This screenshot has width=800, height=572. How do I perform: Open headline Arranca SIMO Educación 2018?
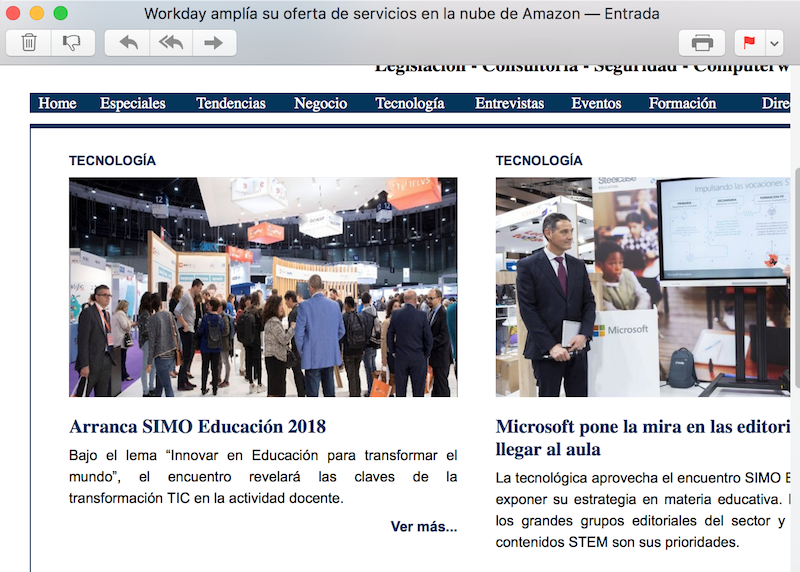197,427
